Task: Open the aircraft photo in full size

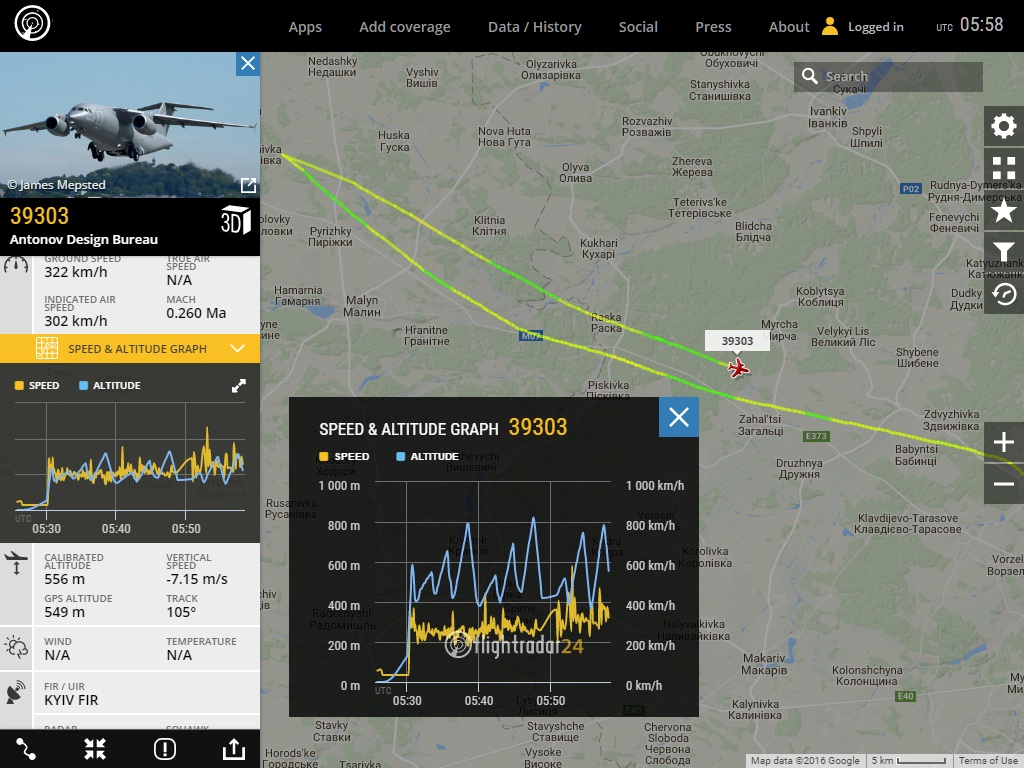Action: coord(248,185)
